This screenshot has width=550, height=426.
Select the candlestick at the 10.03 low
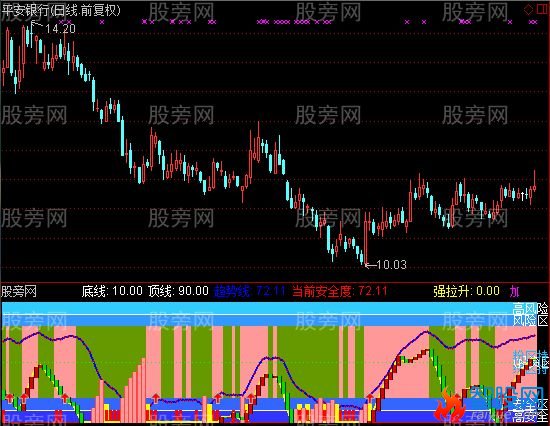click(x=366, y=239)
